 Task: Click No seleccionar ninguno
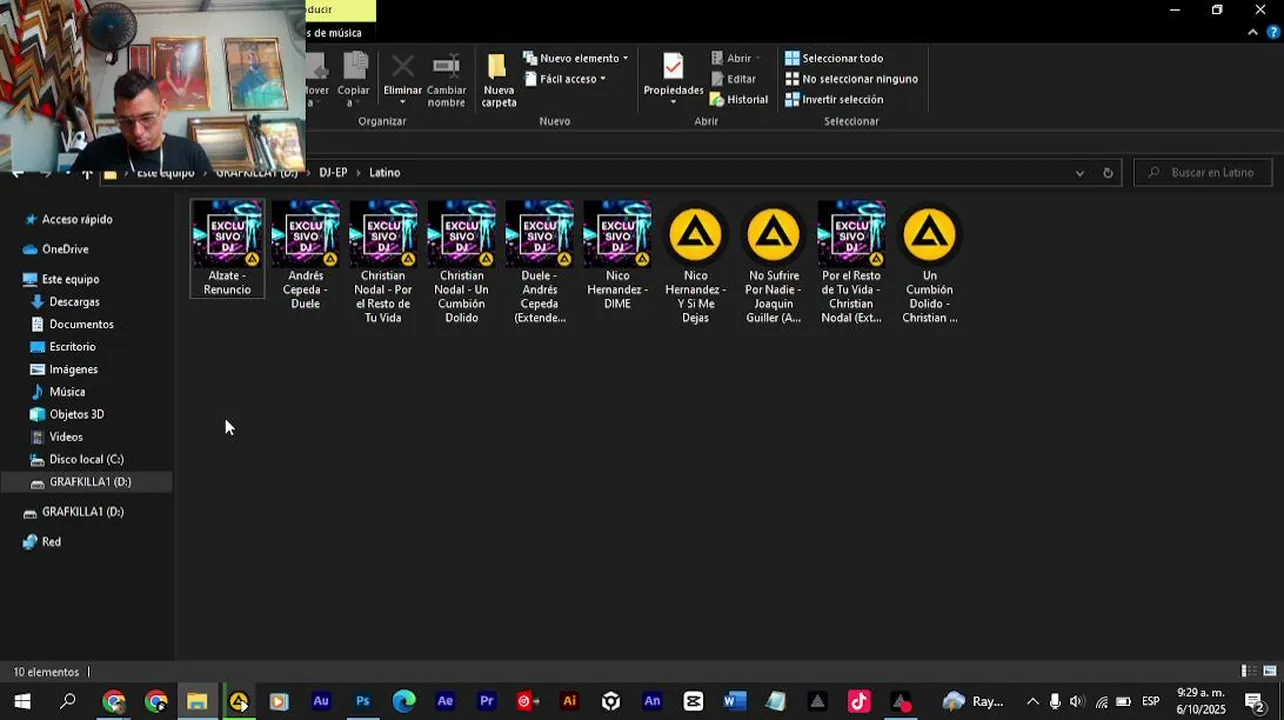click(851, 79)
